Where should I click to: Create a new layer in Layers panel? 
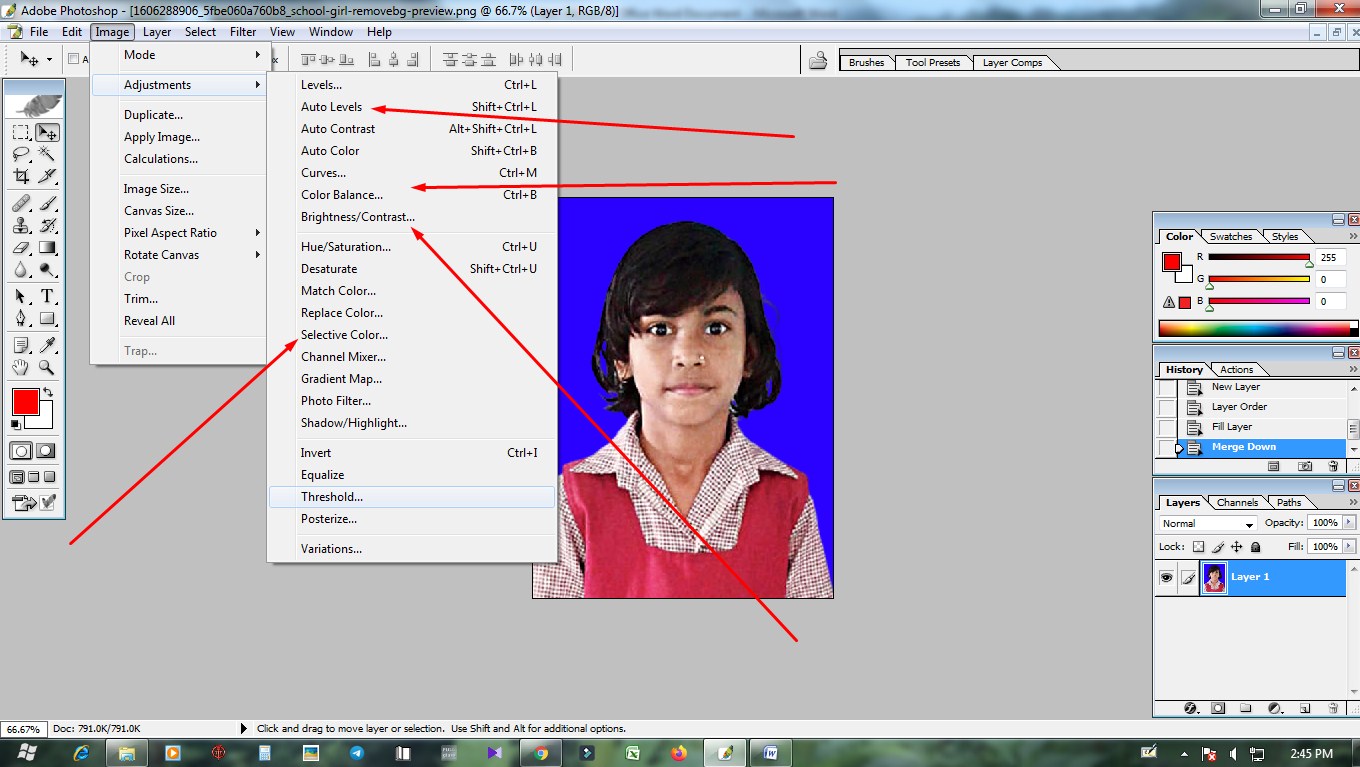(x=1304, y=708)
